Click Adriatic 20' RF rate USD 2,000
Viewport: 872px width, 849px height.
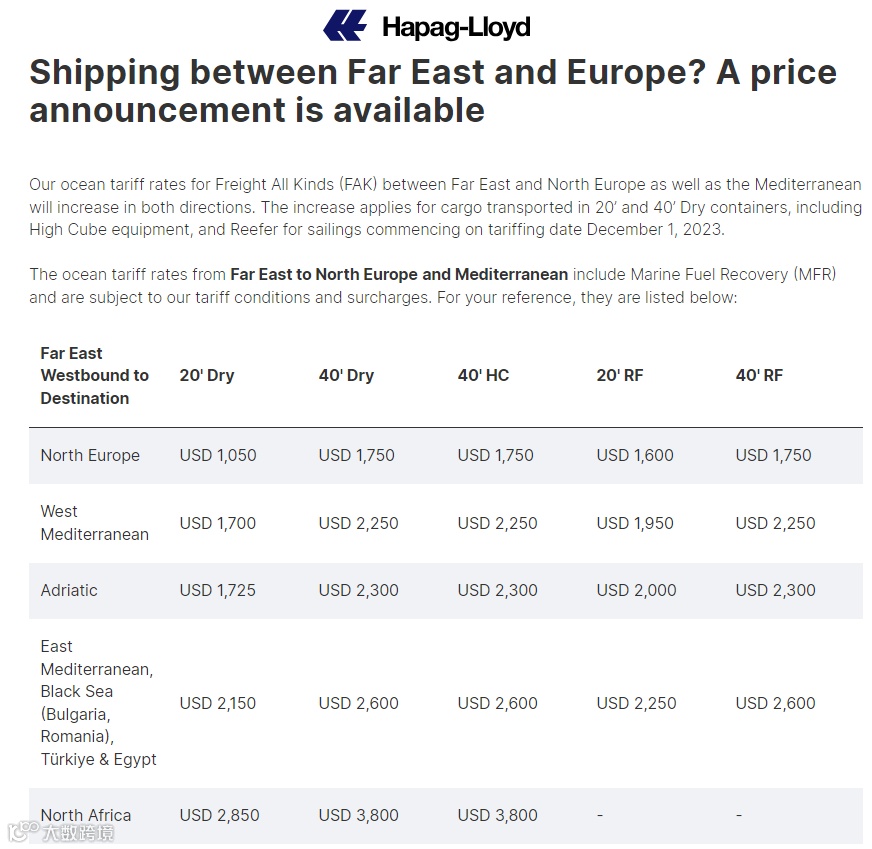click(636, 590)
